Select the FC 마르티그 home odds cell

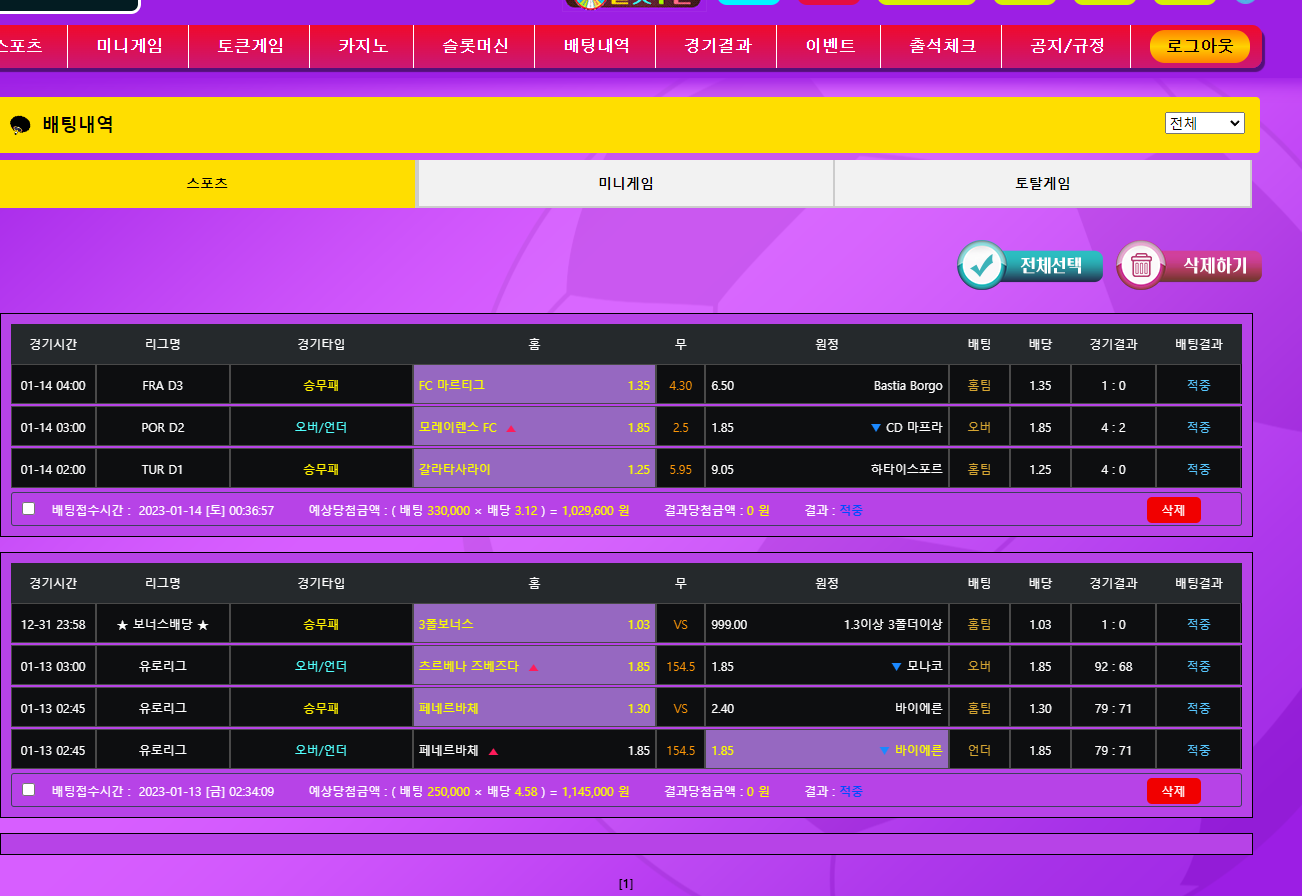click(534, 385)
